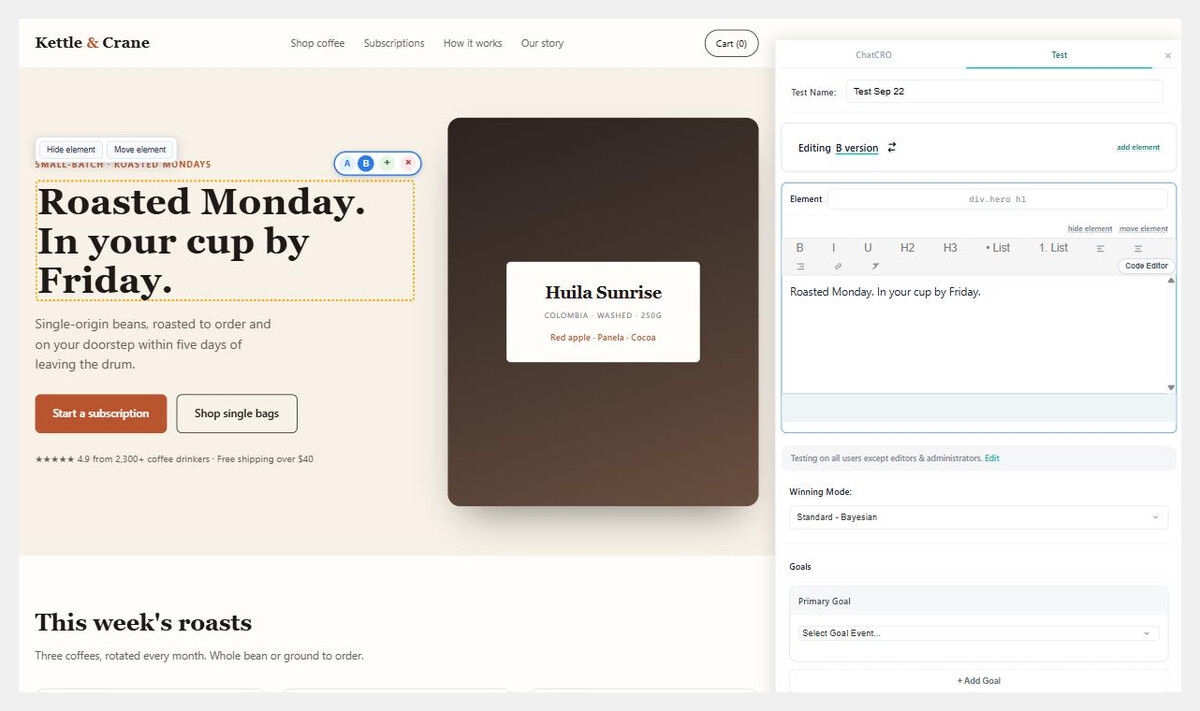Image resolution: width=1200 pixels, height=711 pixels.
Task: Click the 4.9 rating text line
Action: 174,459
